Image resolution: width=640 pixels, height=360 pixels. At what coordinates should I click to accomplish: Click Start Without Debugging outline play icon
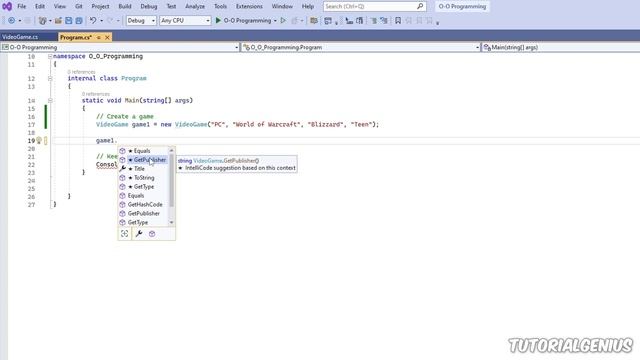[x=283, y=20]
